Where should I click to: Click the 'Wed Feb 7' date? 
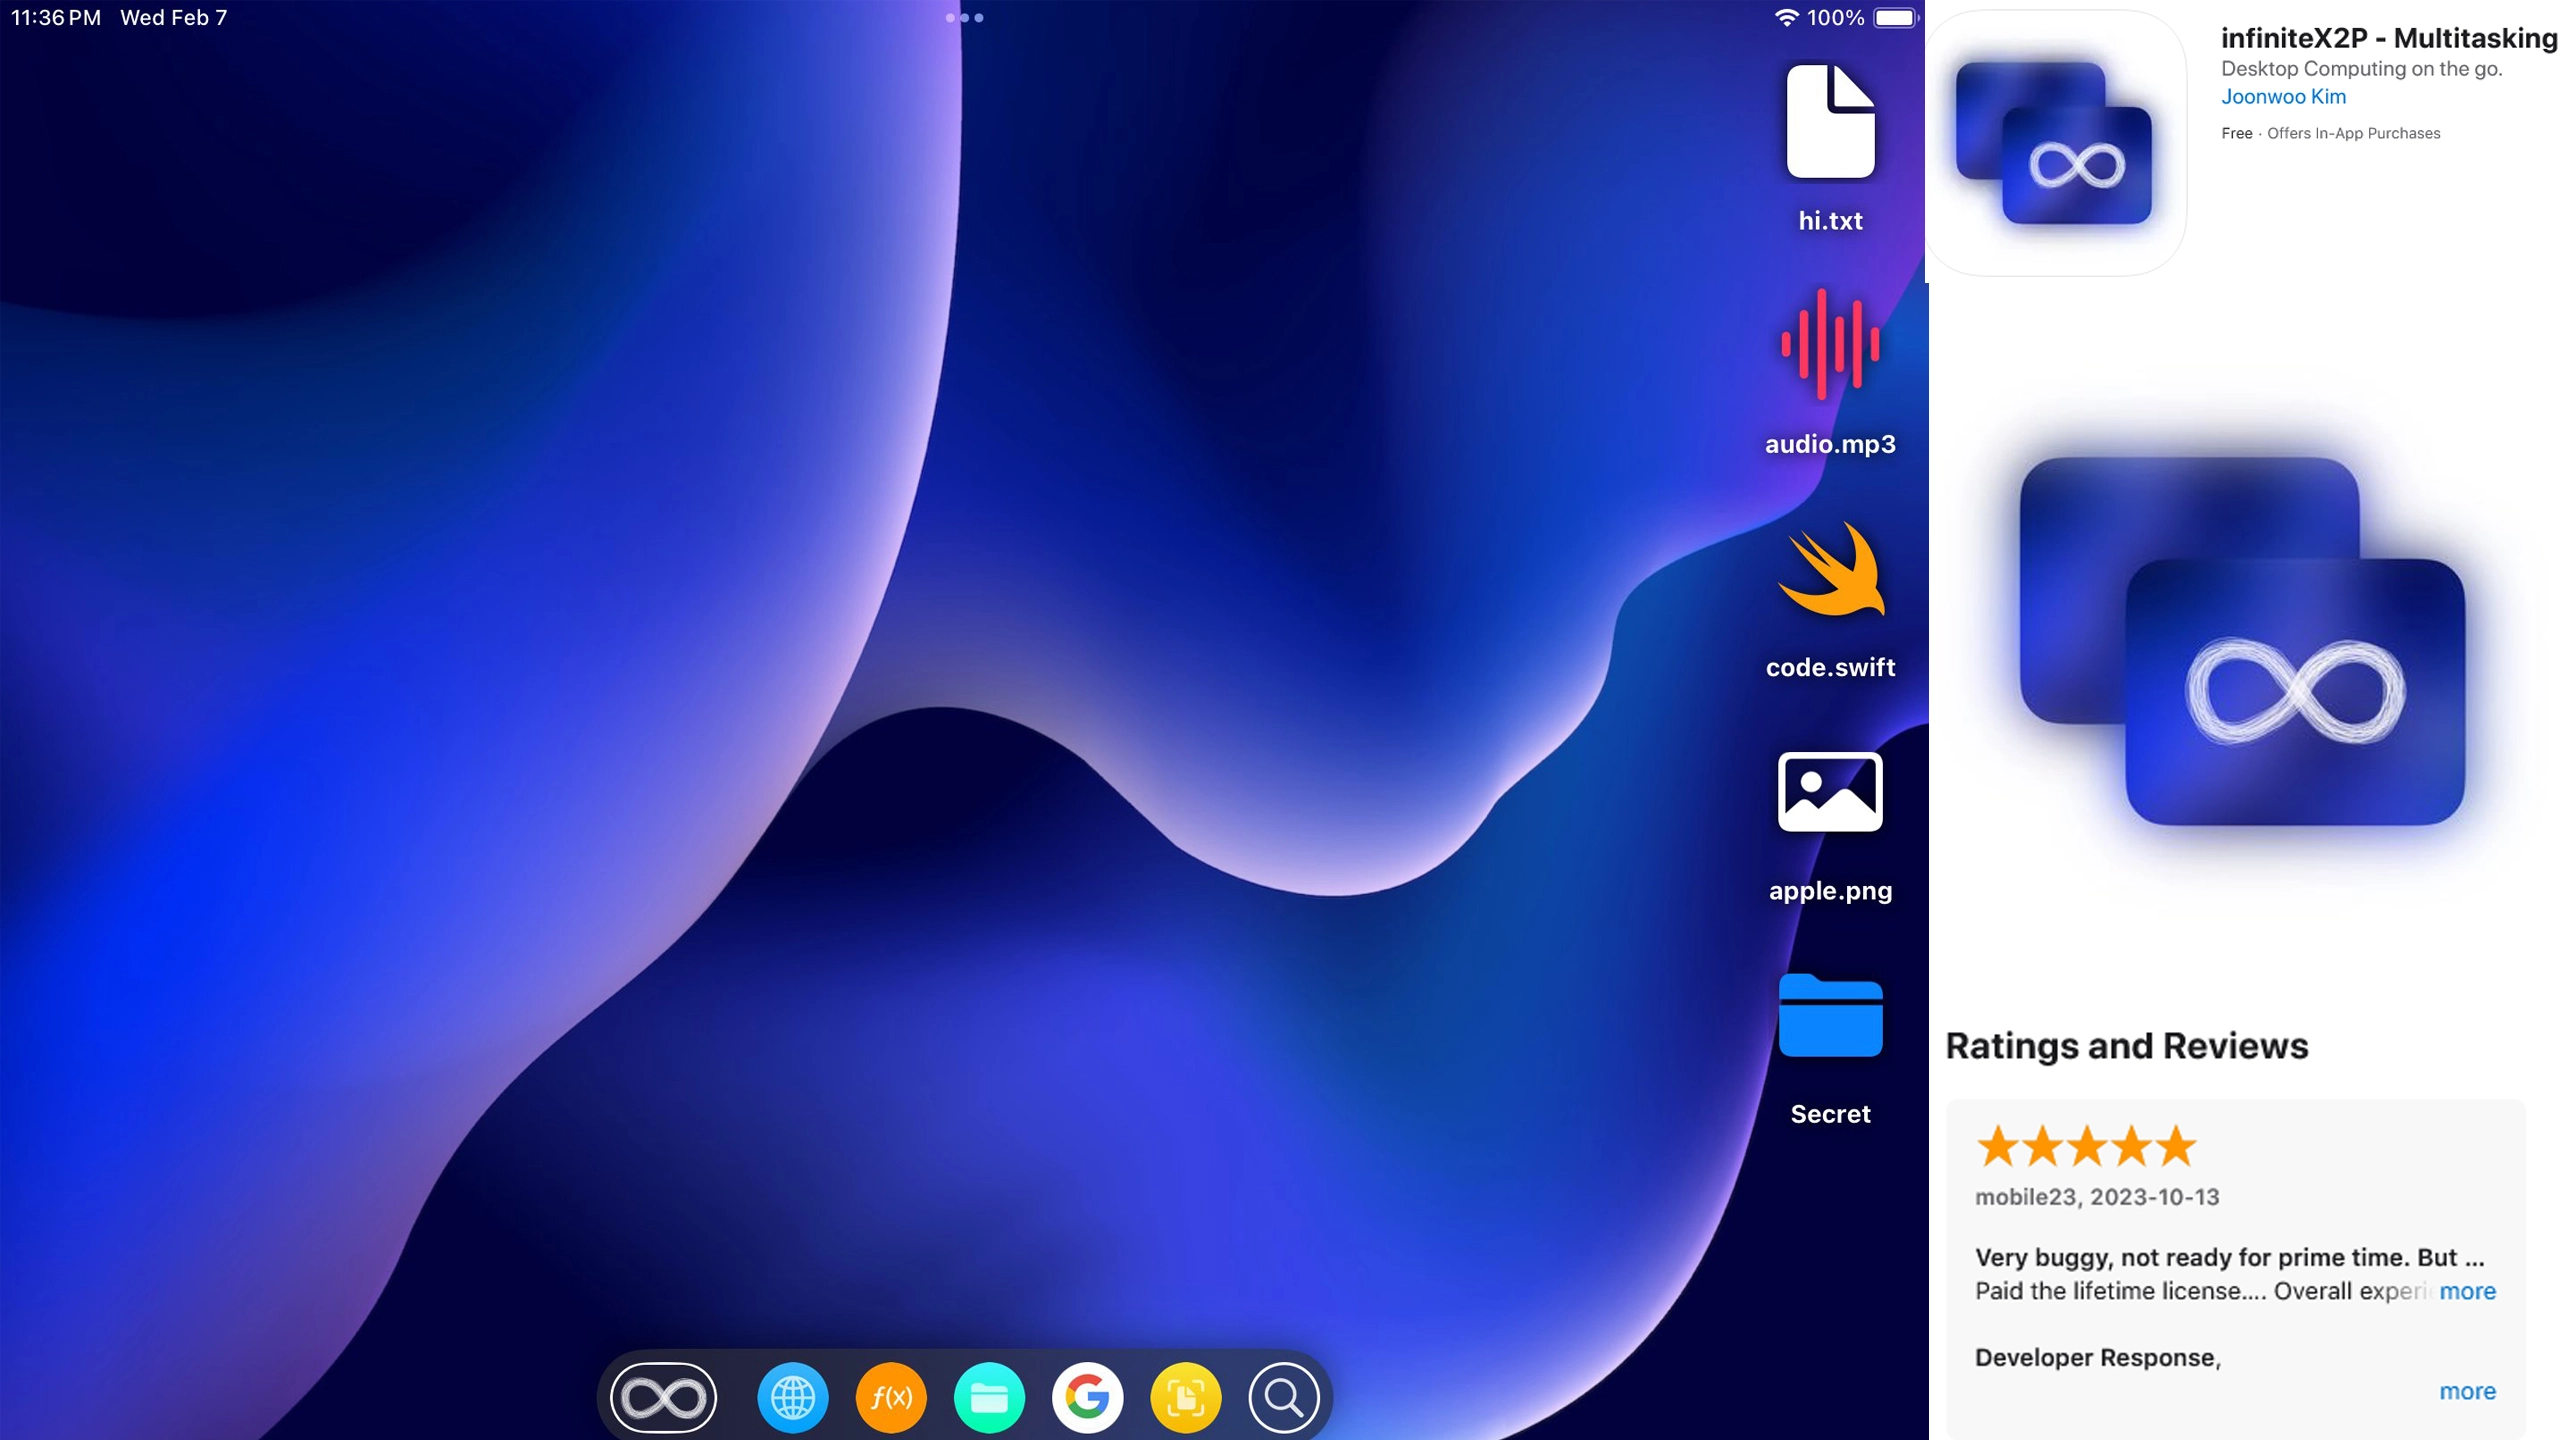point(173,17)
